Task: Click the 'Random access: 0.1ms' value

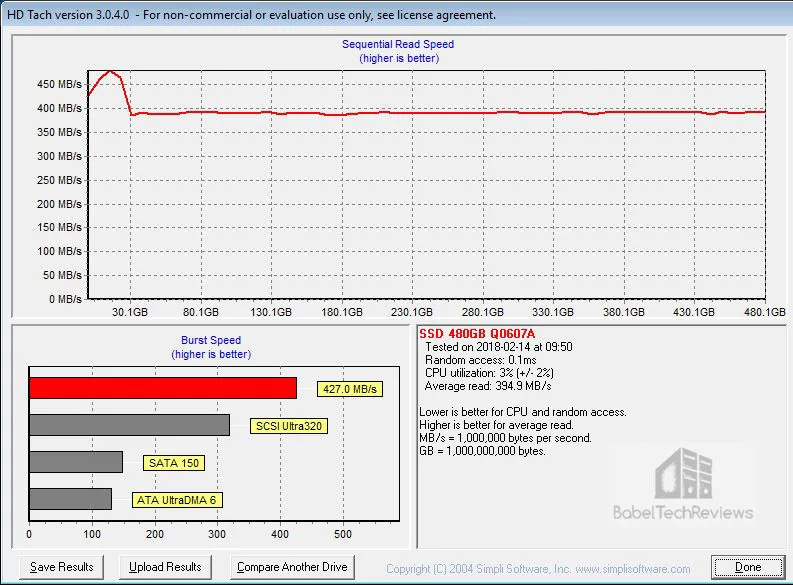Action: click(x=481, y=360)
